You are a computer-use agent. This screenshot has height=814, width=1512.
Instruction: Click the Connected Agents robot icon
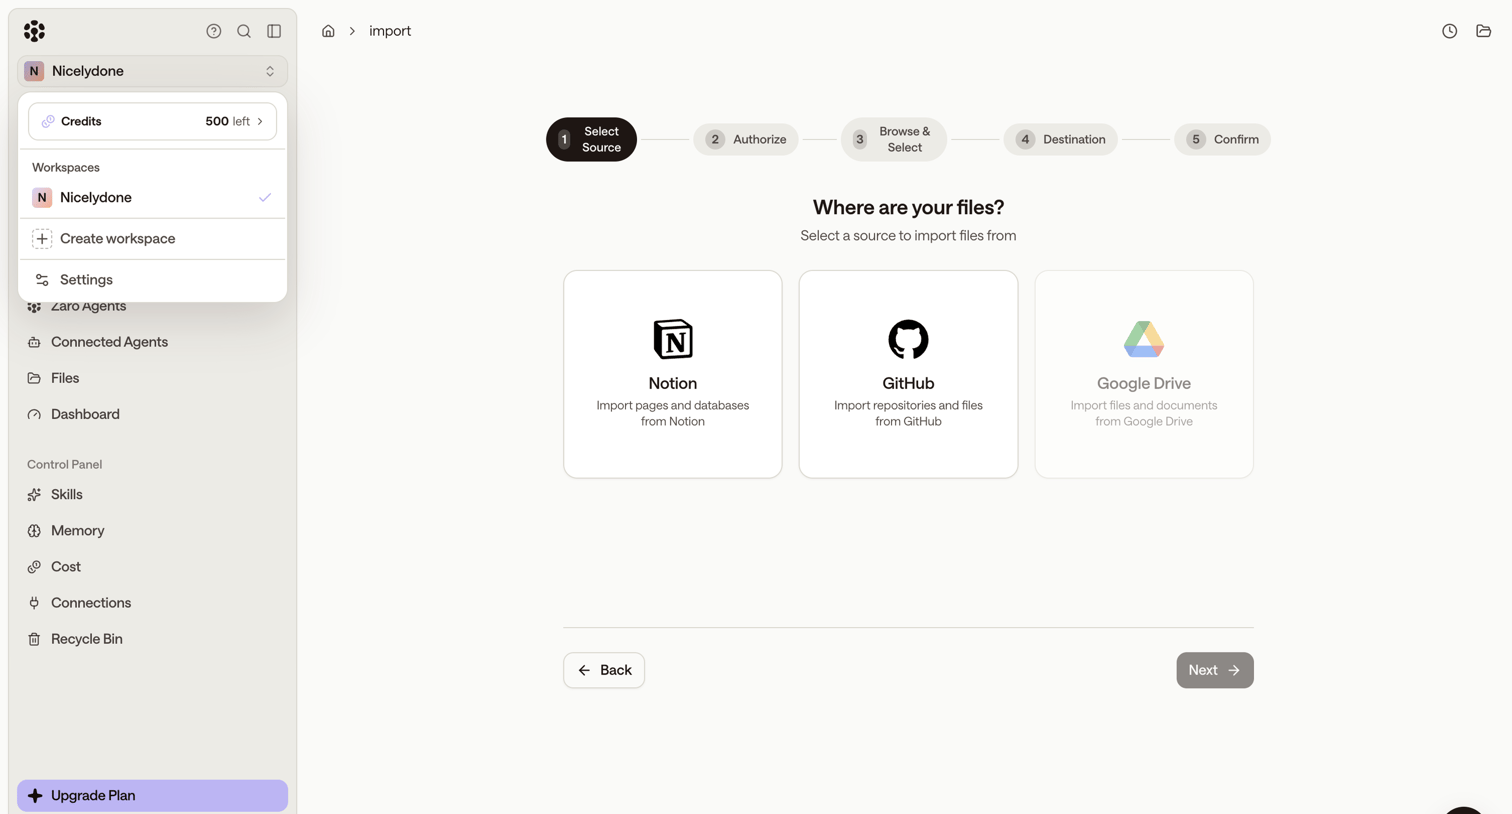pos(34,342)
